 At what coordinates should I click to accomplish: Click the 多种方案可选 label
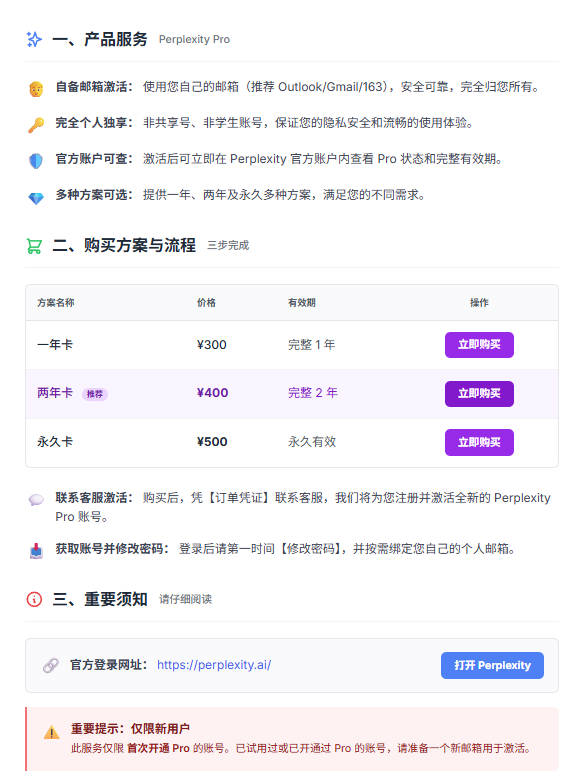pos(94,195)
